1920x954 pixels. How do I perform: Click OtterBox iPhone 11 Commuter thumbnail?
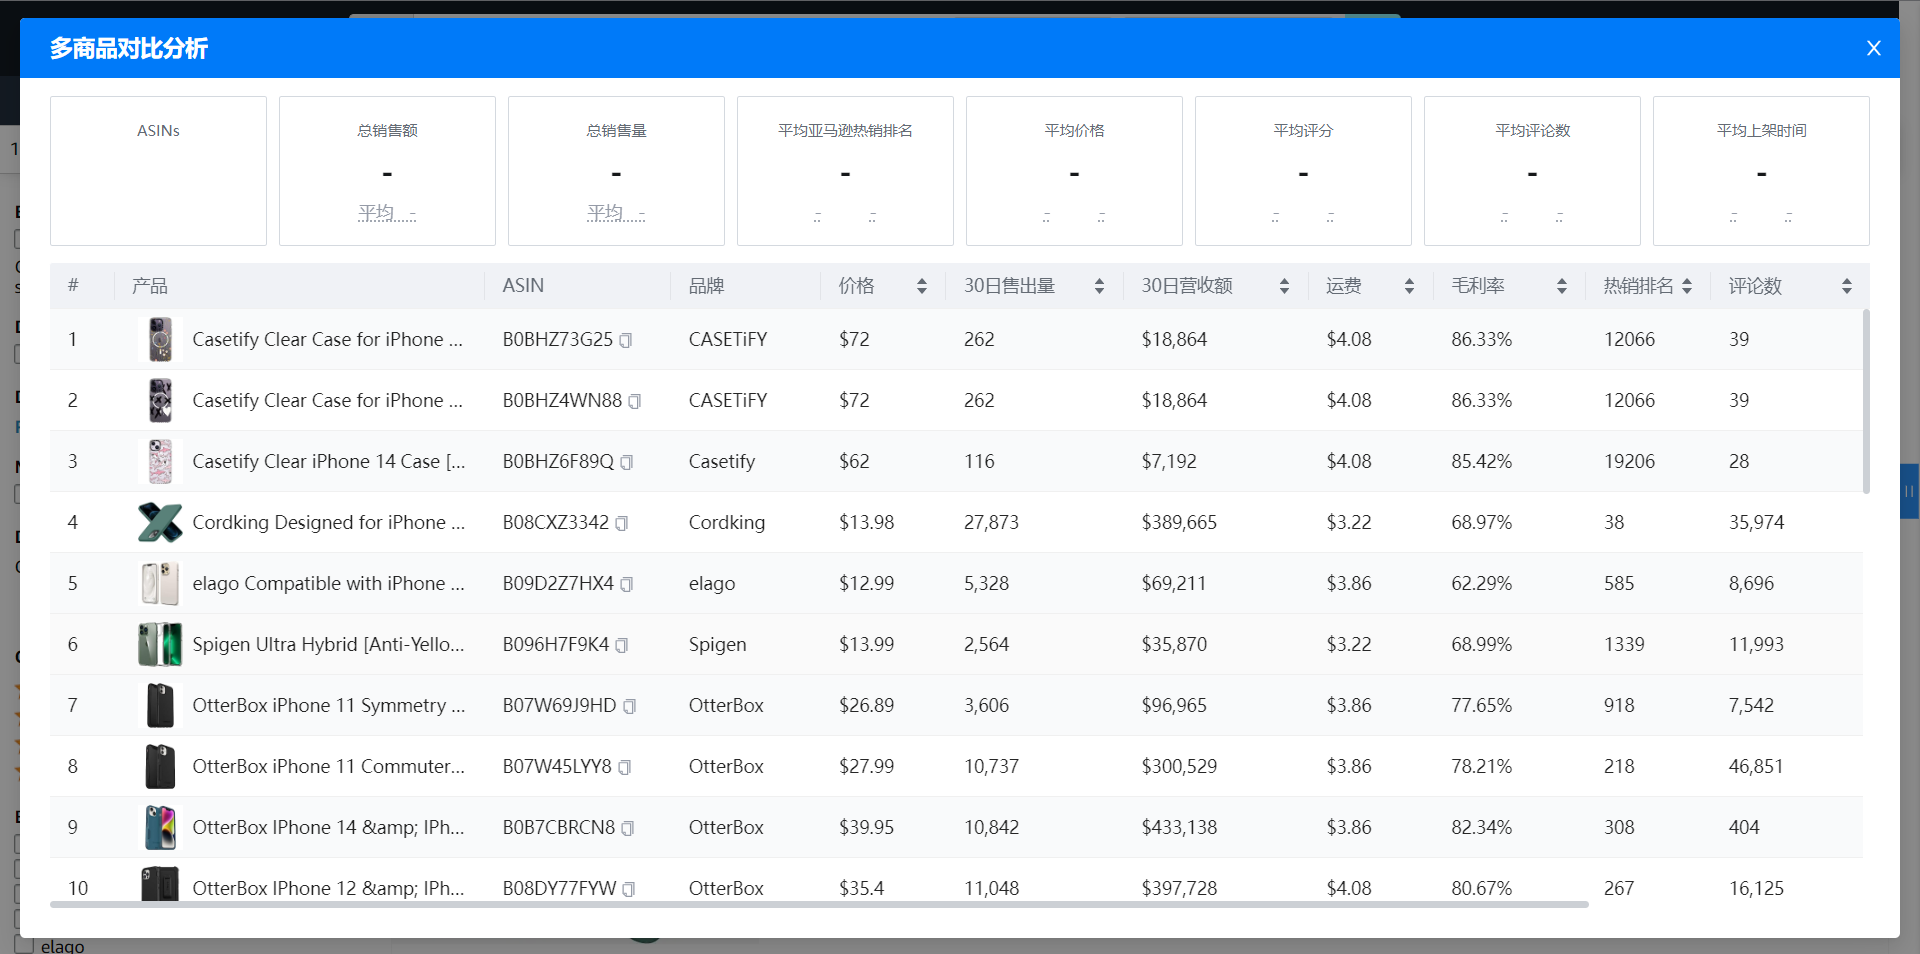click(160, 767)
